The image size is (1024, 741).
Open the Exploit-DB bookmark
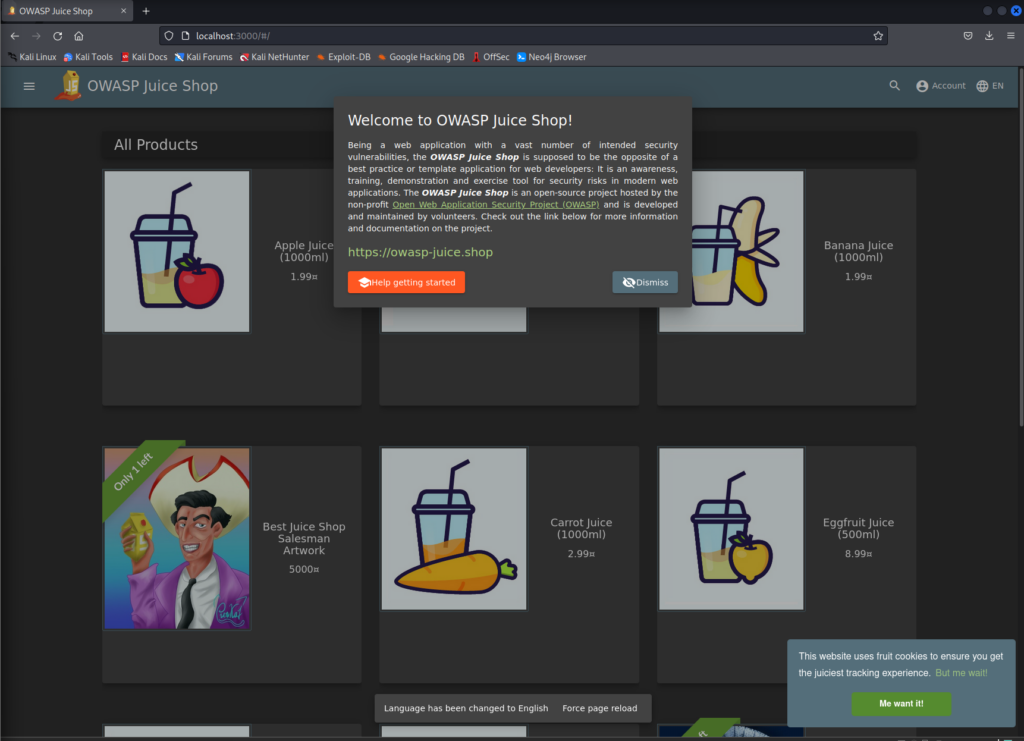click(344, 57)
